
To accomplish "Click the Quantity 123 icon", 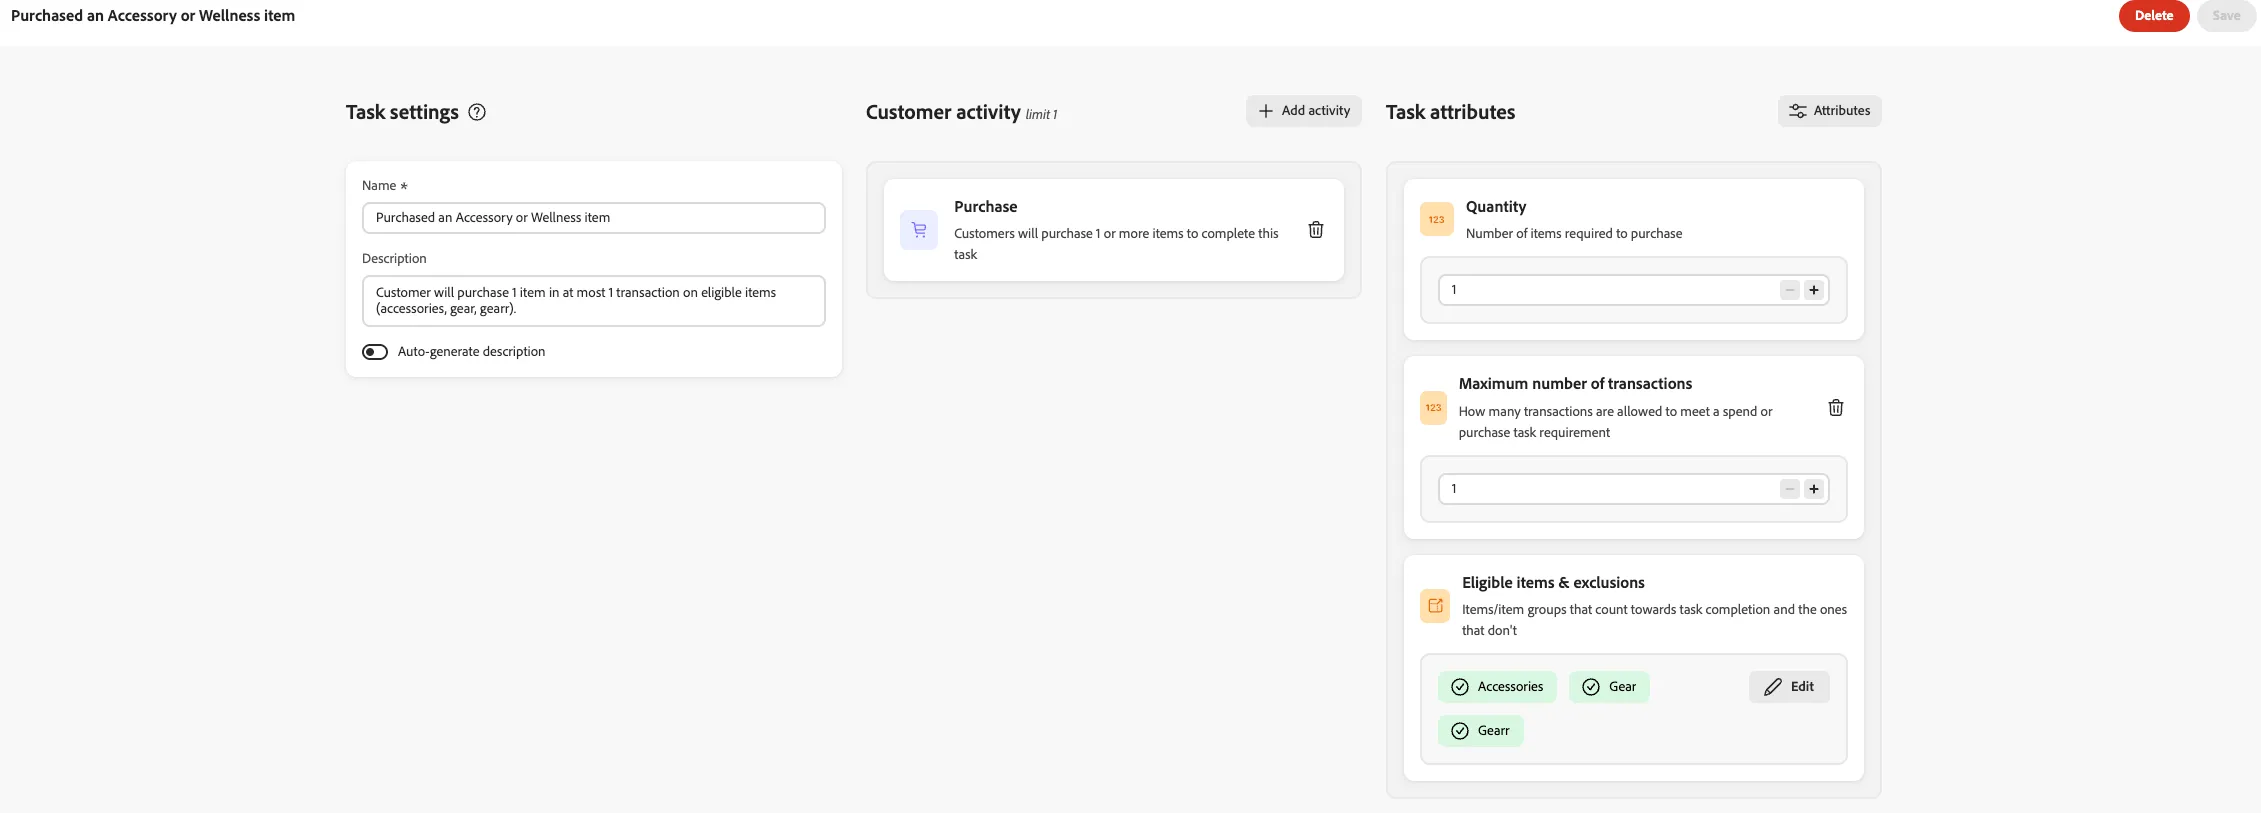I will click(x=1437, y=219).
